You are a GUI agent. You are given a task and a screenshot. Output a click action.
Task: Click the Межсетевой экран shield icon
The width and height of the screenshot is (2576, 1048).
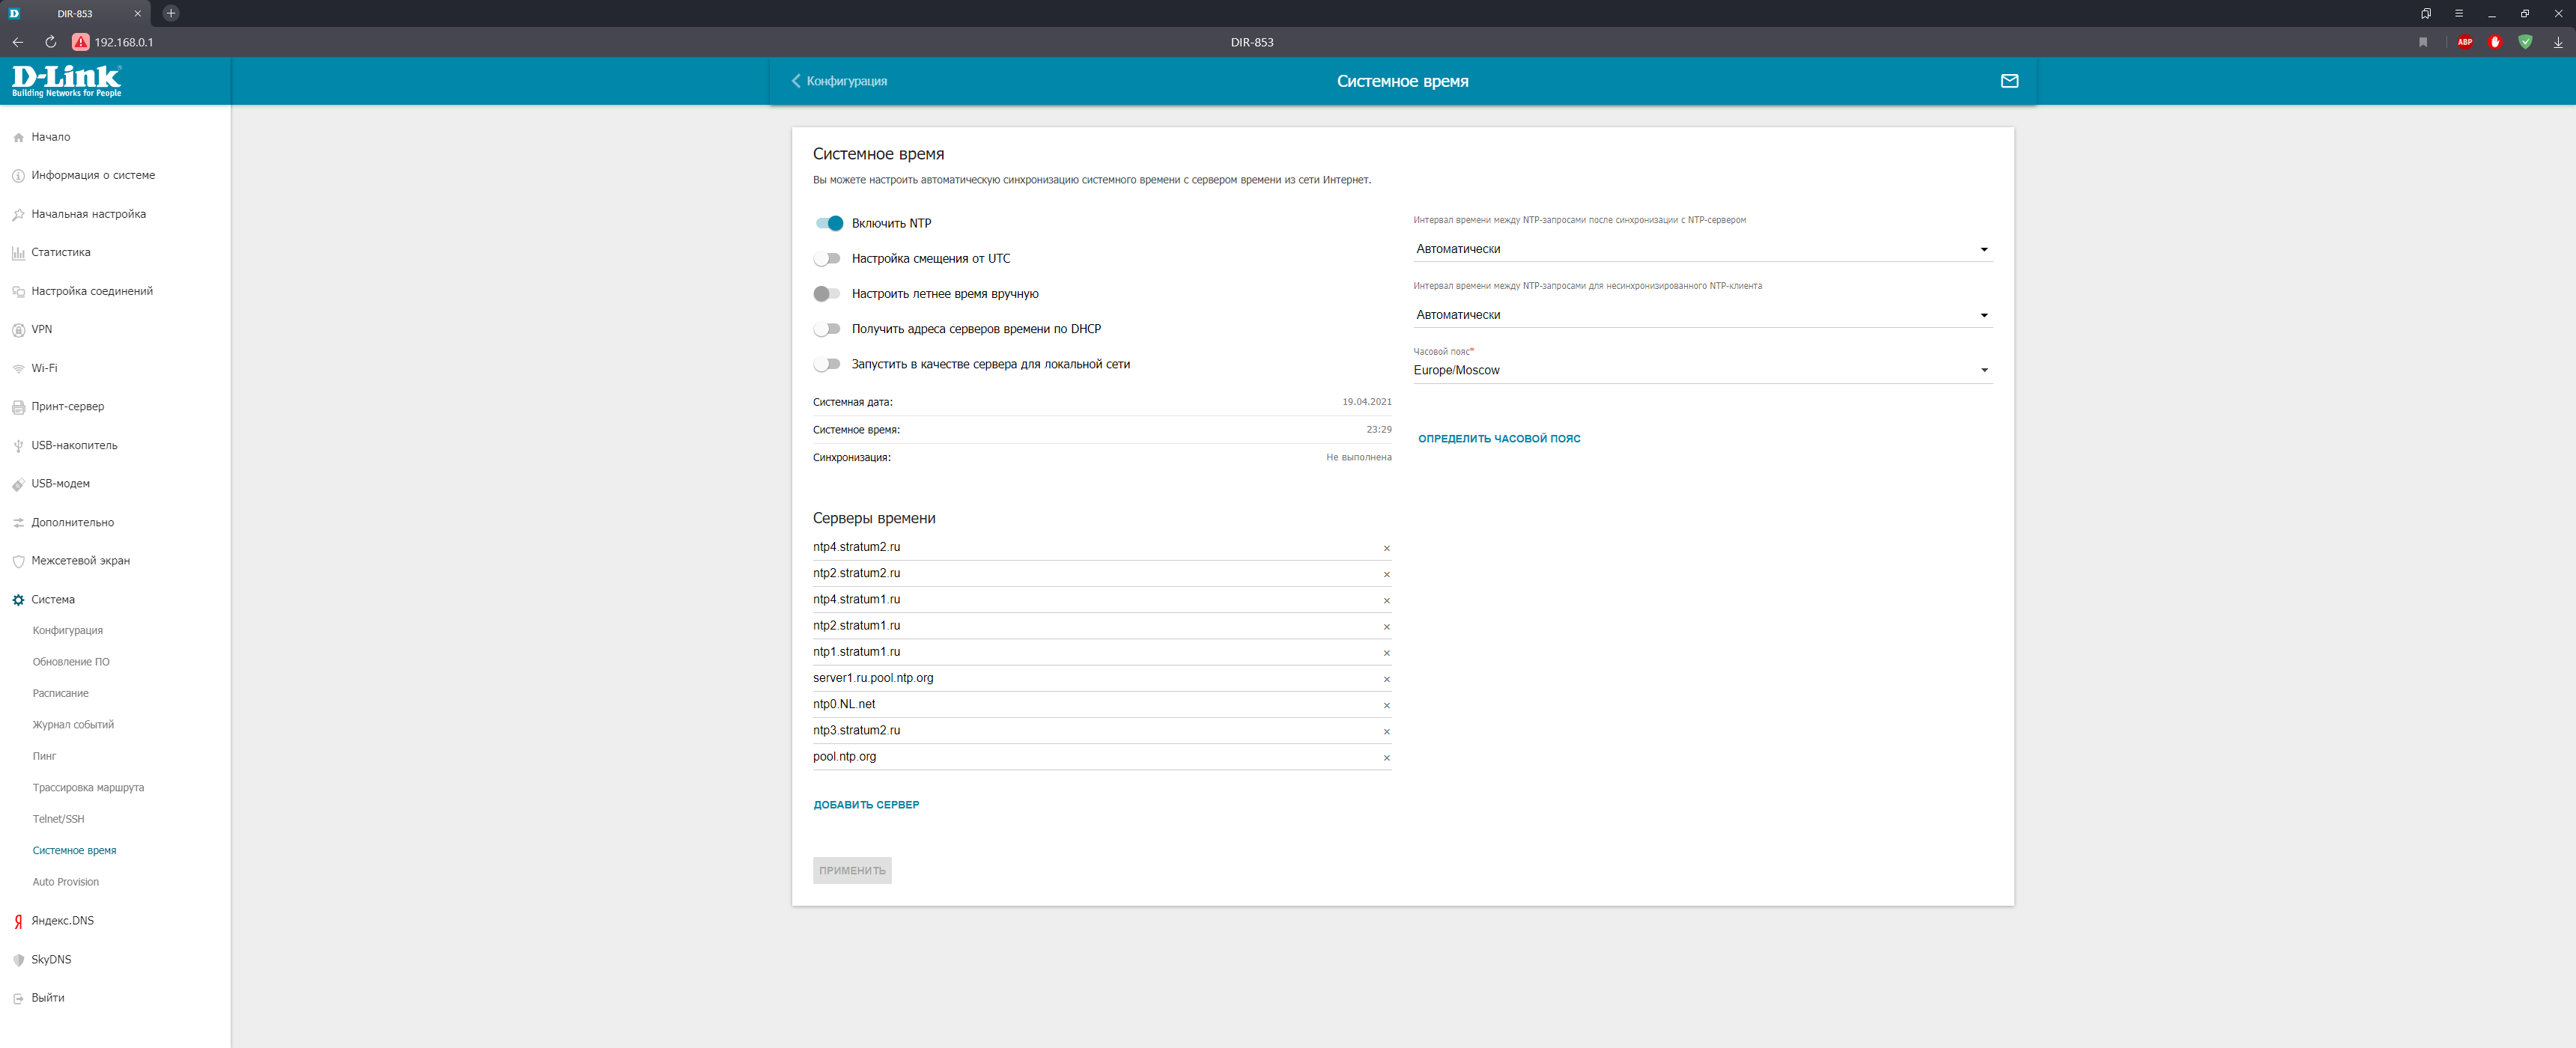(x=18, y=561)
